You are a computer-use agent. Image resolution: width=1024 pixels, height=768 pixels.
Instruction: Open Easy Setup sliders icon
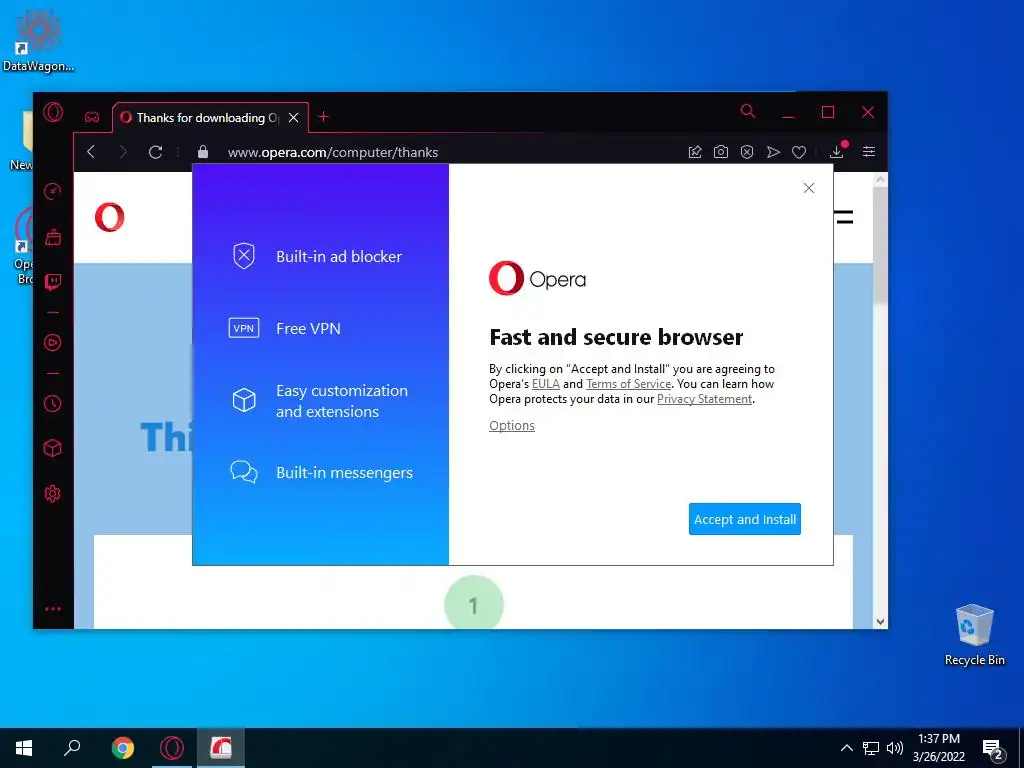pyautogui.click(x=869, y=152)
